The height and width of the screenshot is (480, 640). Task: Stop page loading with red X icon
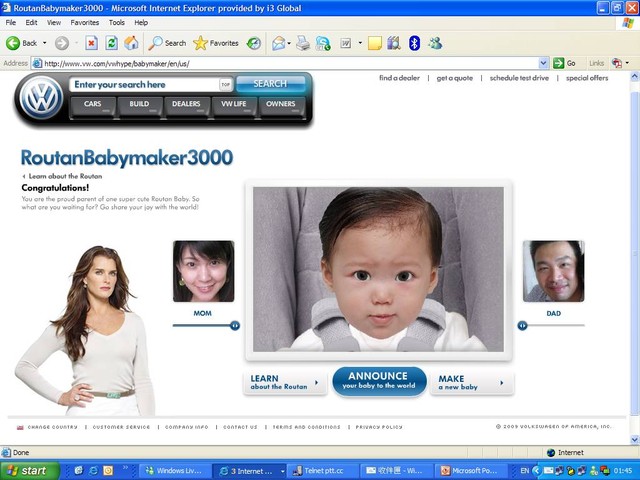point(91,43)
